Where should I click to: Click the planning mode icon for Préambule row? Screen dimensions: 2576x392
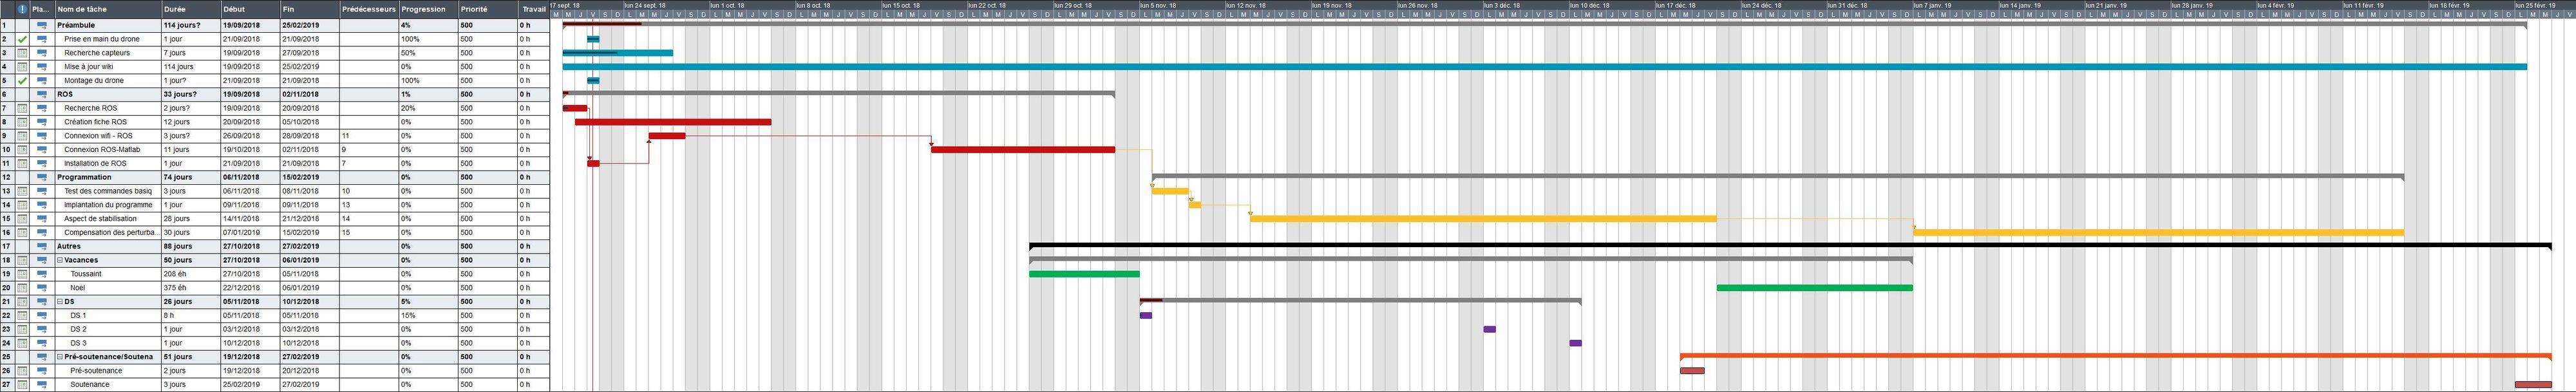tap(42, 25)
